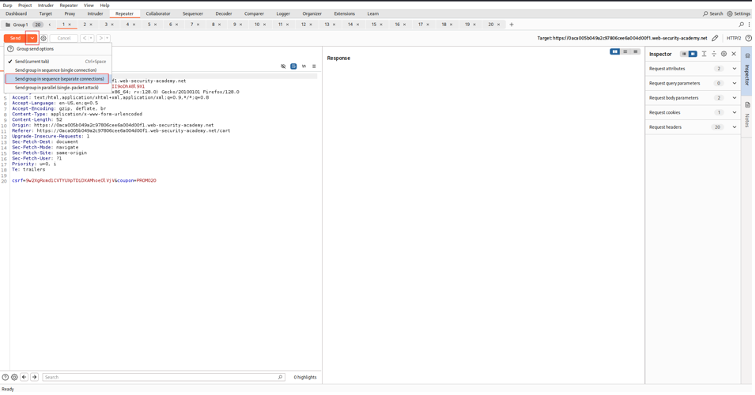755x395 pixels.
Task: Collapse the Send options dropdown arrow
Action: 32,38
